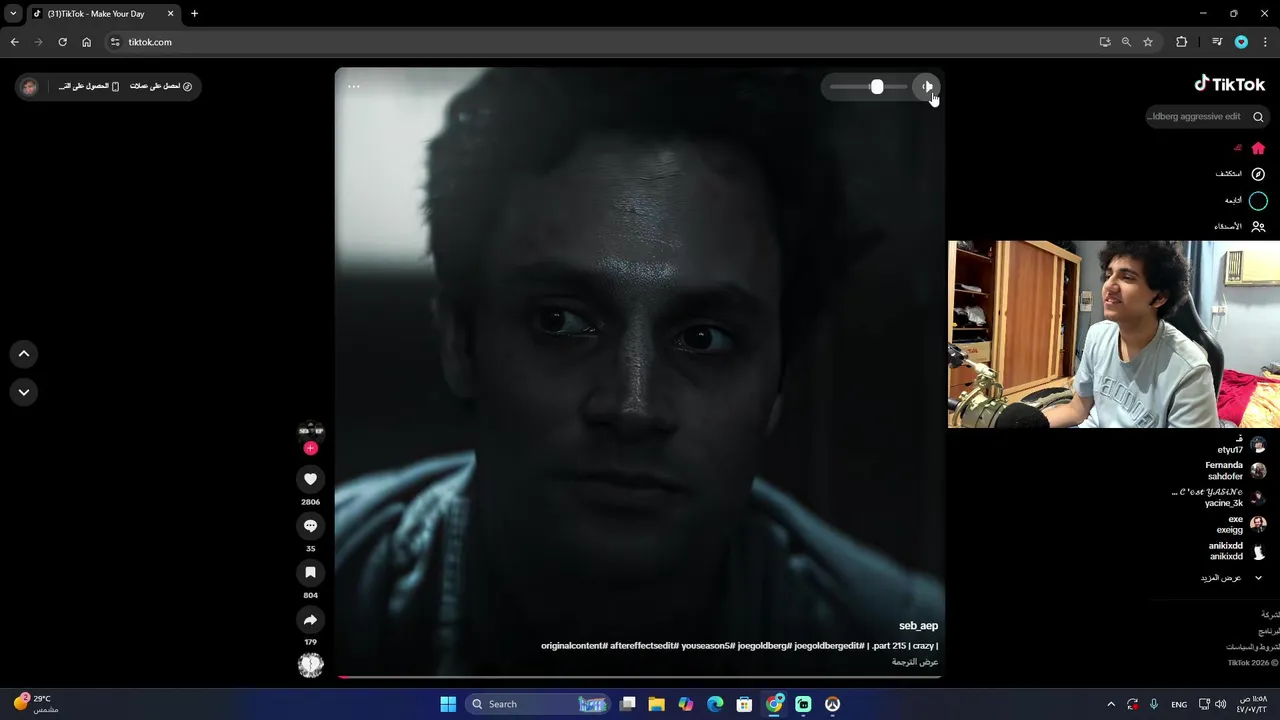Image resolution: width=1280 pixels, height=720 pixels.
Task: Switch the ENG input language
Action: pos(1179,704)
